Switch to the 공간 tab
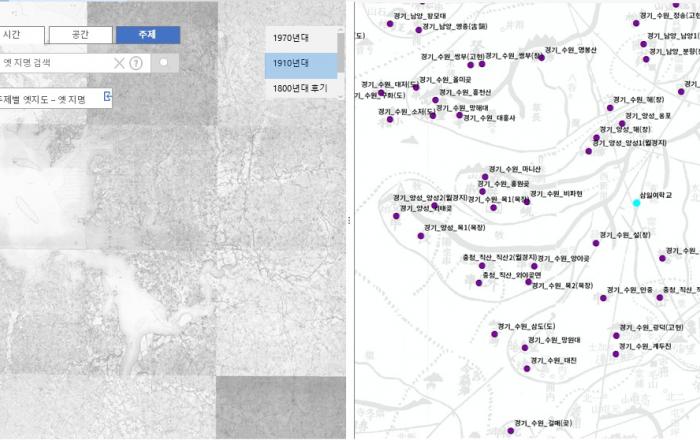 (x=80, y=35)
